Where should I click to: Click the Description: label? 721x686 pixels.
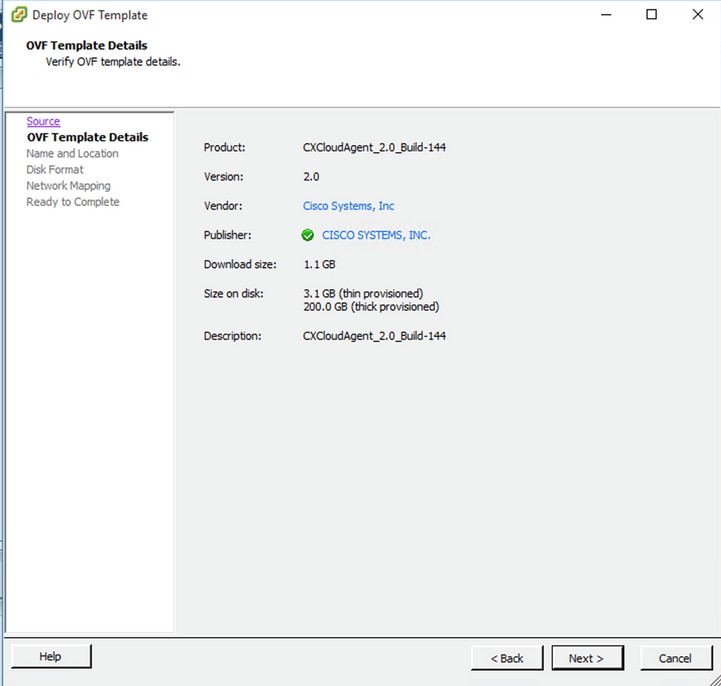233,336
